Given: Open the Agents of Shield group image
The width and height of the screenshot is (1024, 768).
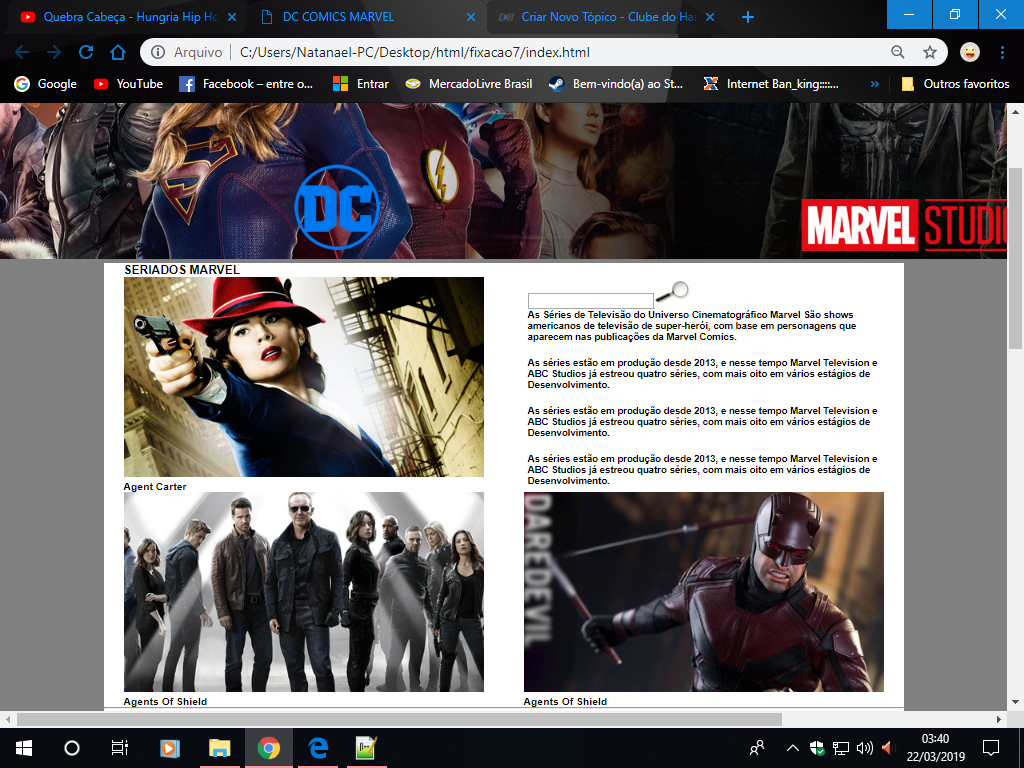Looking at the screenshot, I should point(304,592).
